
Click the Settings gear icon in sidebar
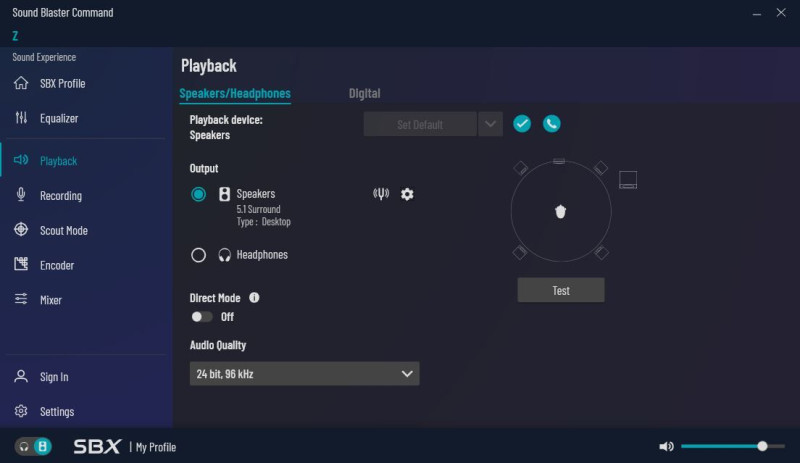(21, 411)
